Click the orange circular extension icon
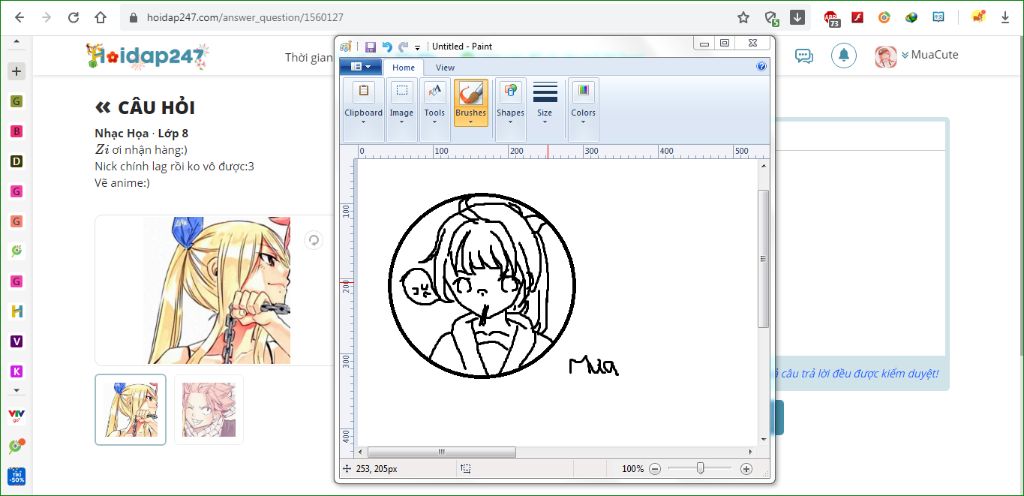 [x=884, y=18]
